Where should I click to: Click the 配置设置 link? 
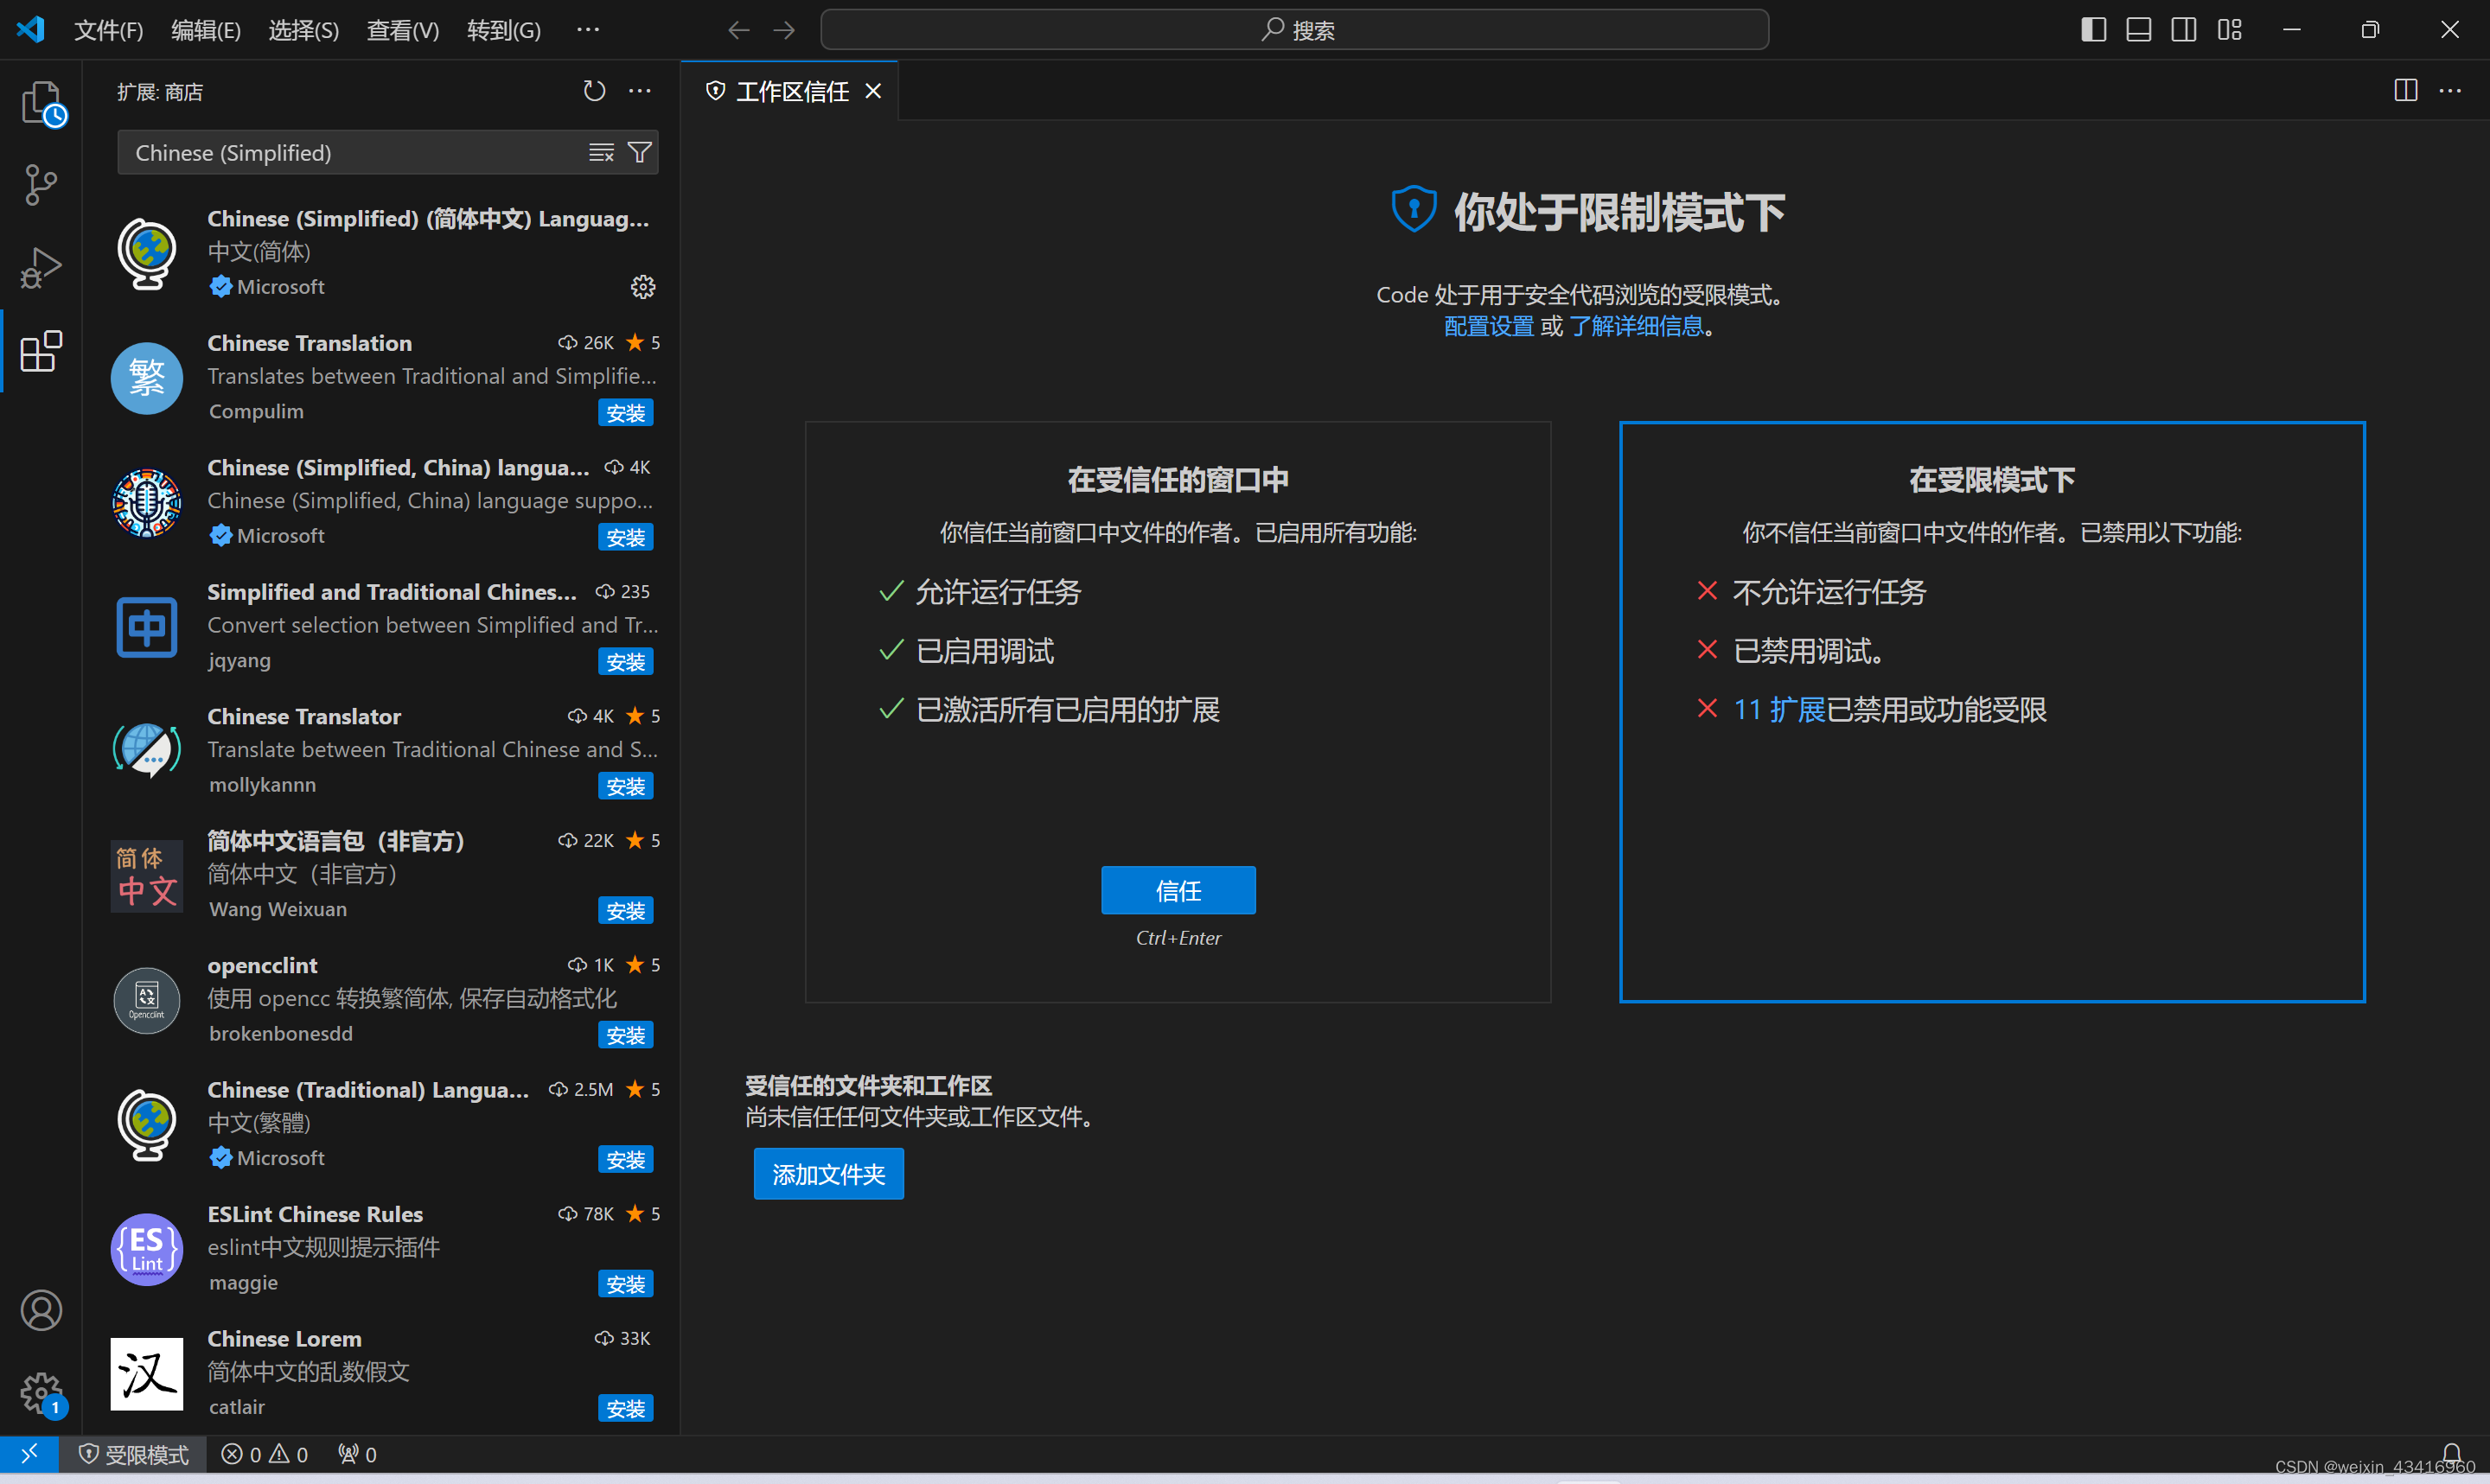[1488, 326]
